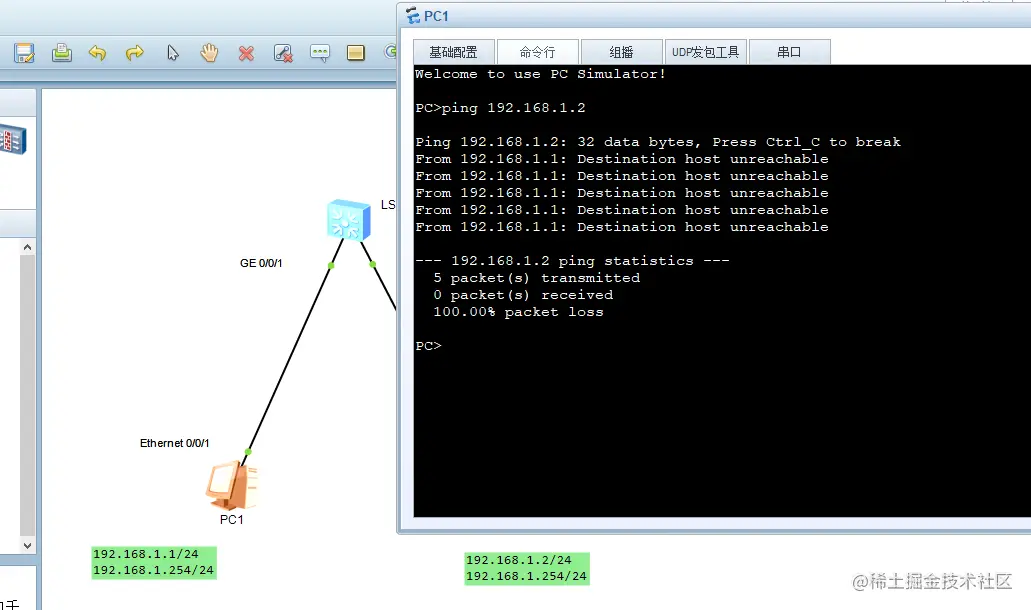Click the Undo arrow icon
The image size is (1031, 610).
(97, 53)
